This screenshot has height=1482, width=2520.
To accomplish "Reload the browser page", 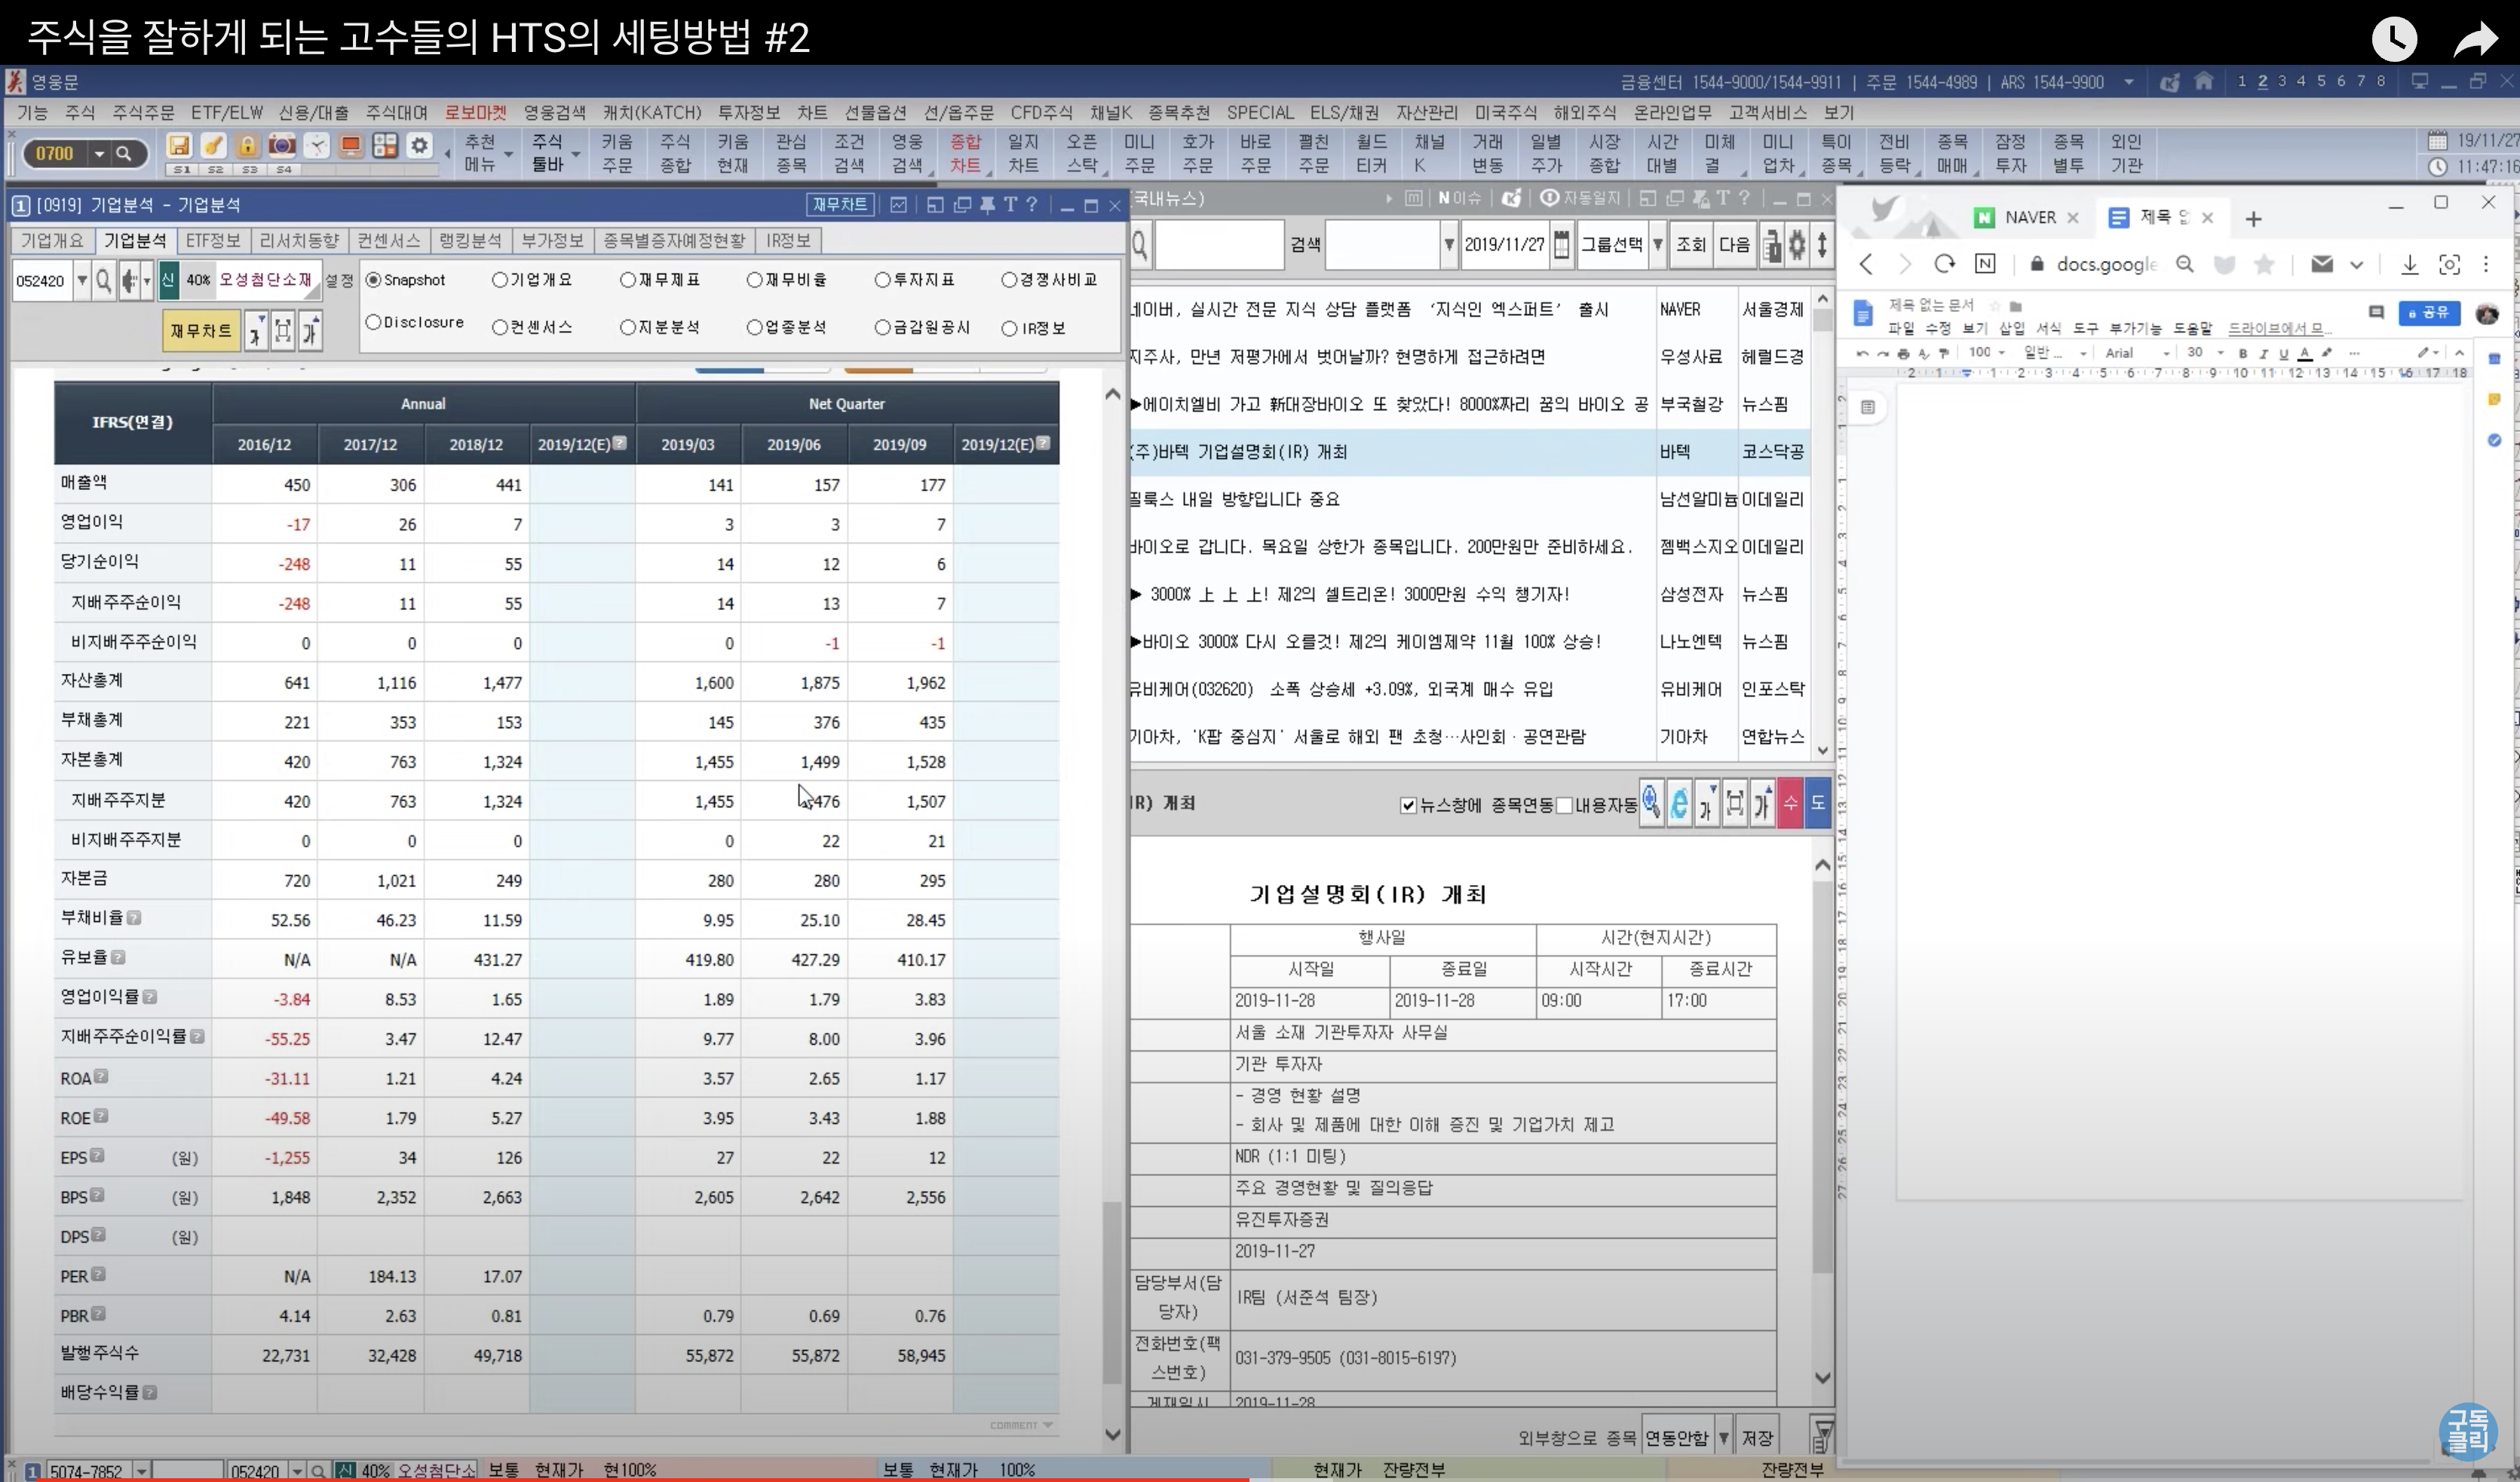I will (1944, 264).
